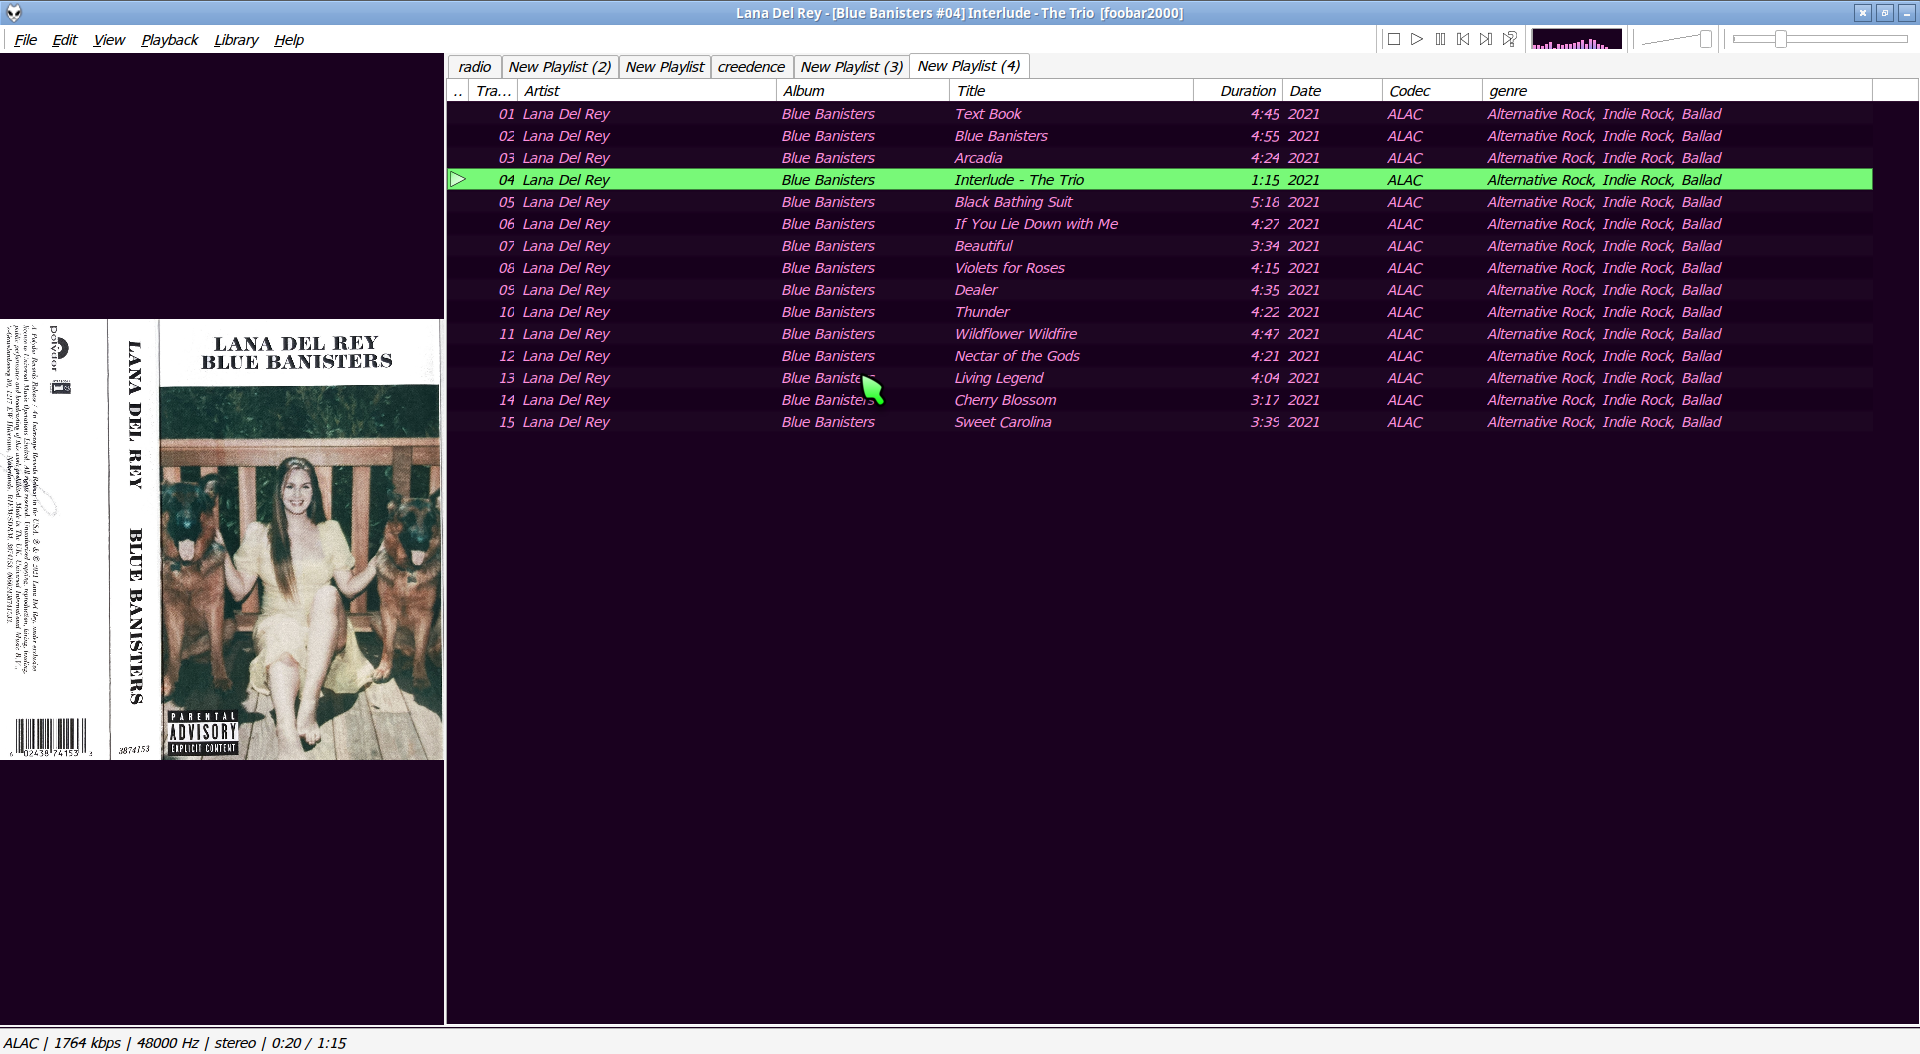This screenshot has width=1920, height=1054.
Task: Switch to the radio playlist tab
Action: click(475, 67)
